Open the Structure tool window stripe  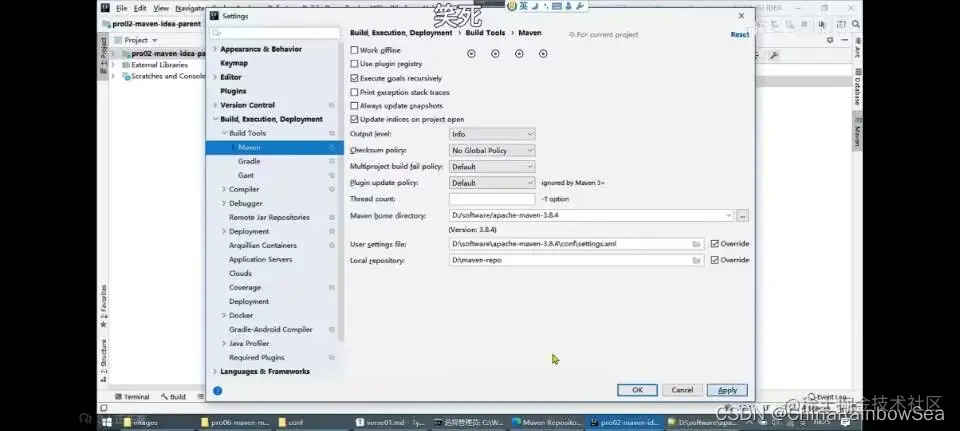click(103, 359)
